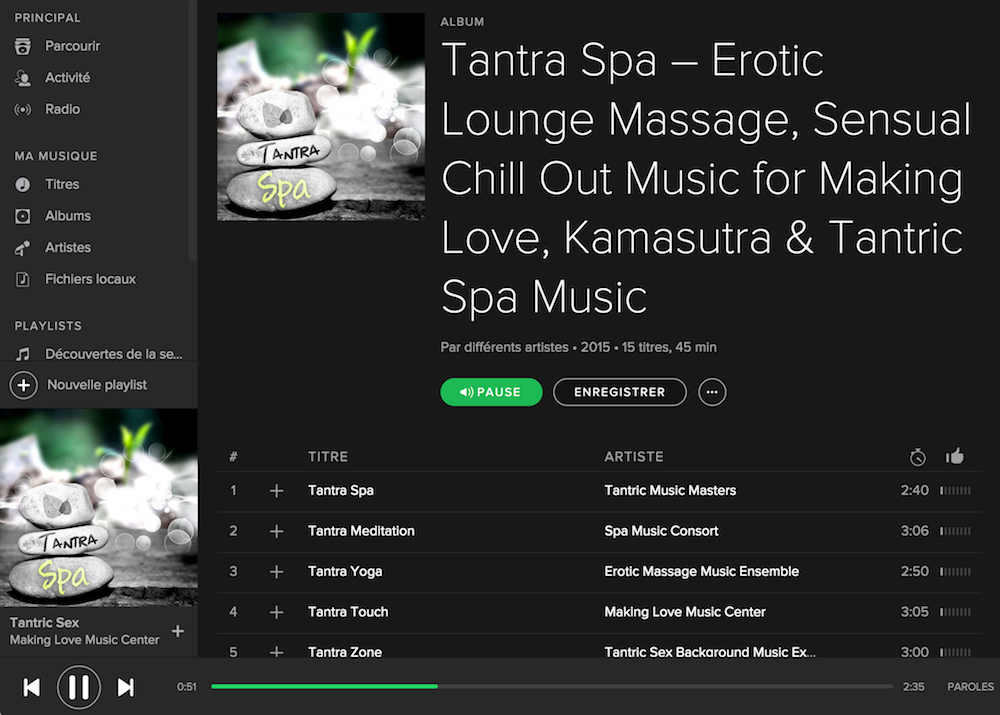This screenshot has width=1000, height=715.
Task: Click the large Tantra Spa album cover
Action: pos(321,117)
